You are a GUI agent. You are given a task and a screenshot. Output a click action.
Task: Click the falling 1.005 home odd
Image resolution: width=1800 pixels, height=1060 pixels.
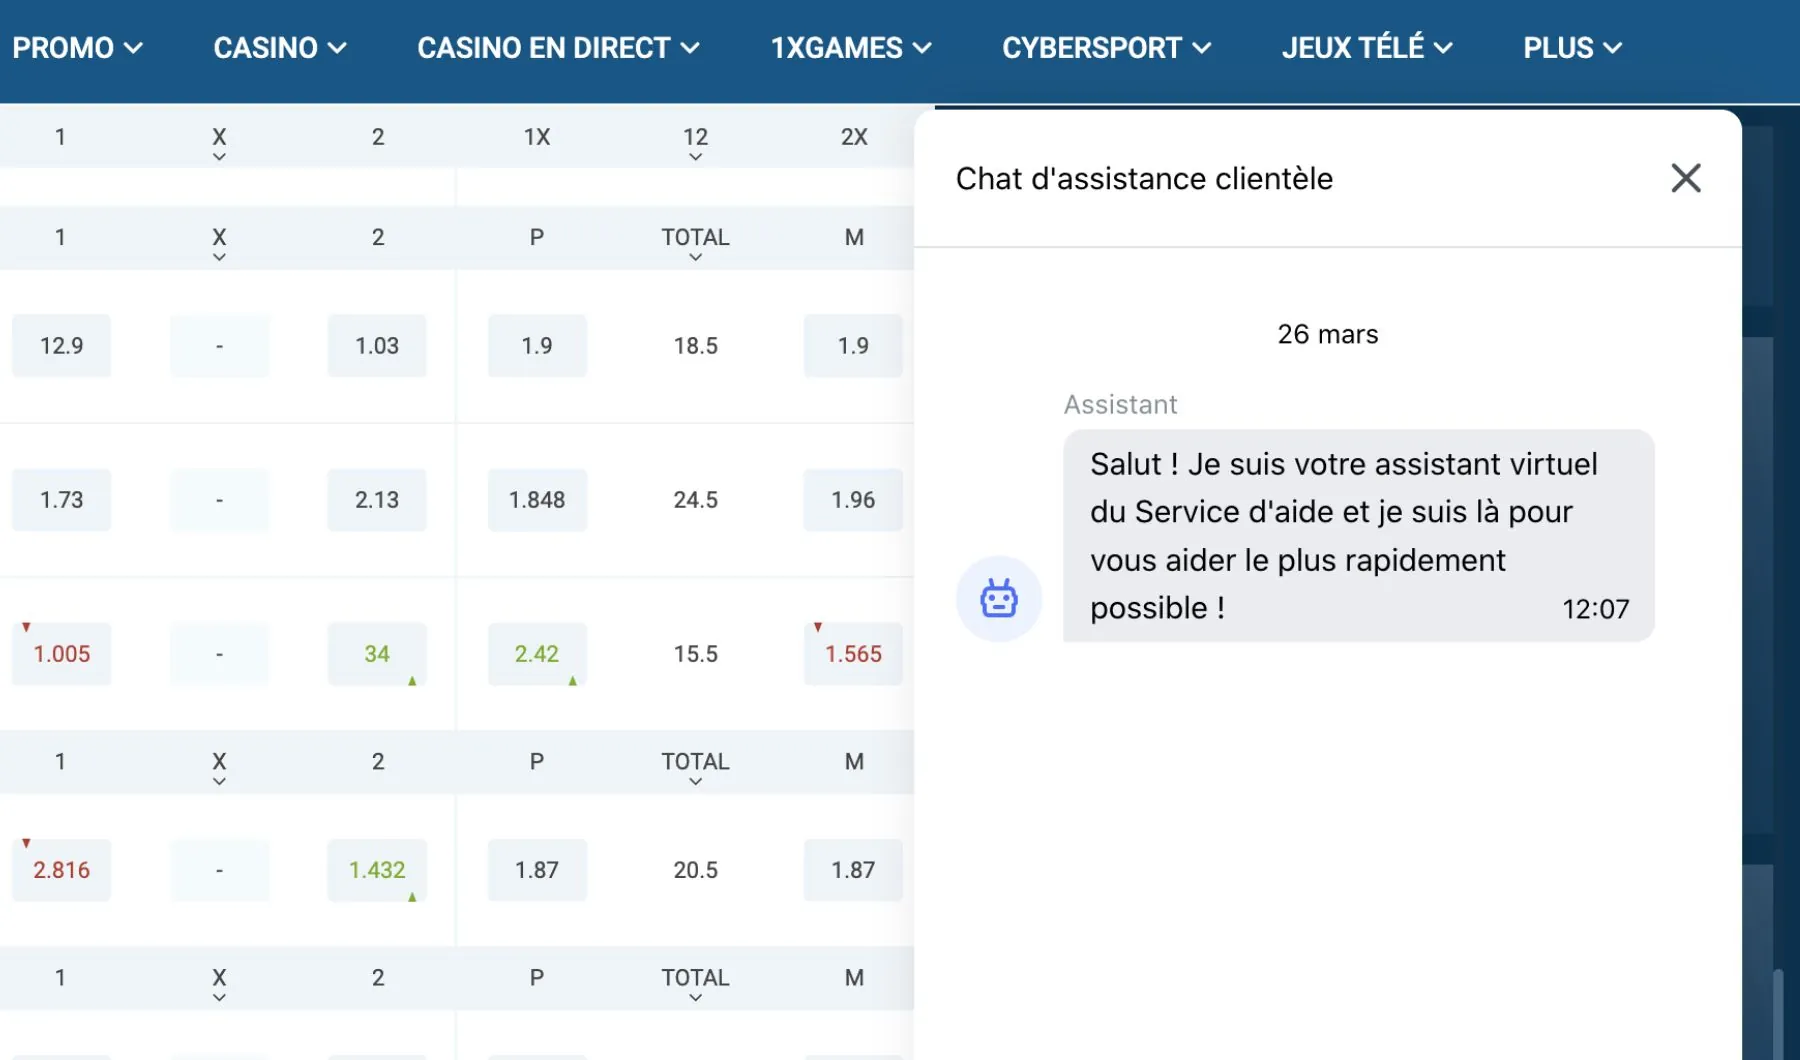61,653
